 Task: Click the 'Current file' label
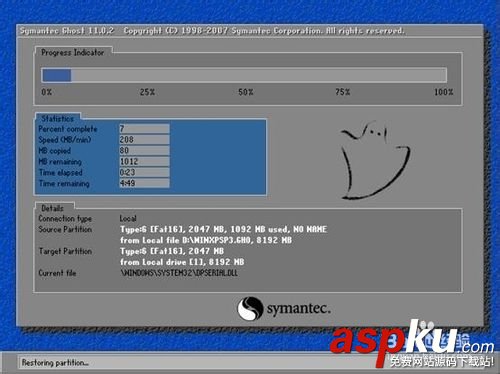57,273
